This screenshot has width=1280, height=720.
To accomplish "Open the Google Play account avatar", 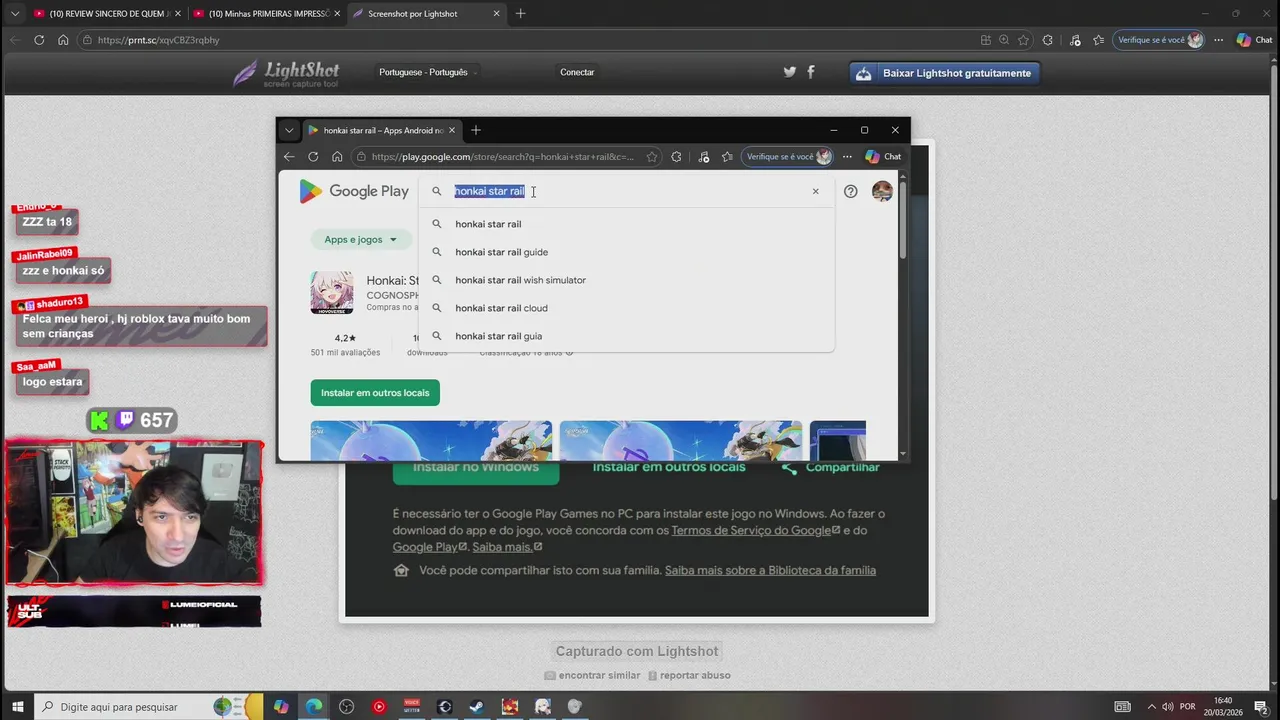I will [882, 191].
